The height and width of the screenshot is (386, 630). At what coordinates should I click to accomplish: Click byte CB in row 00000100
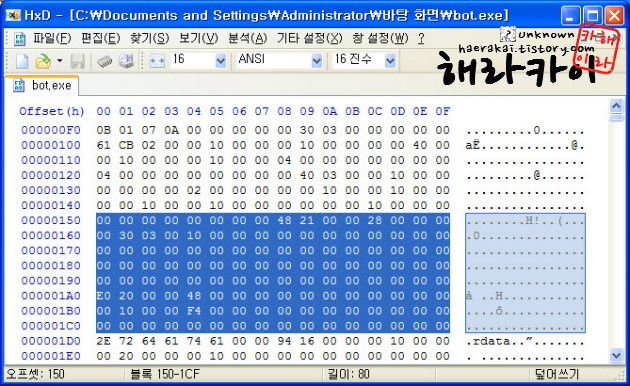[x=126, y=145]
